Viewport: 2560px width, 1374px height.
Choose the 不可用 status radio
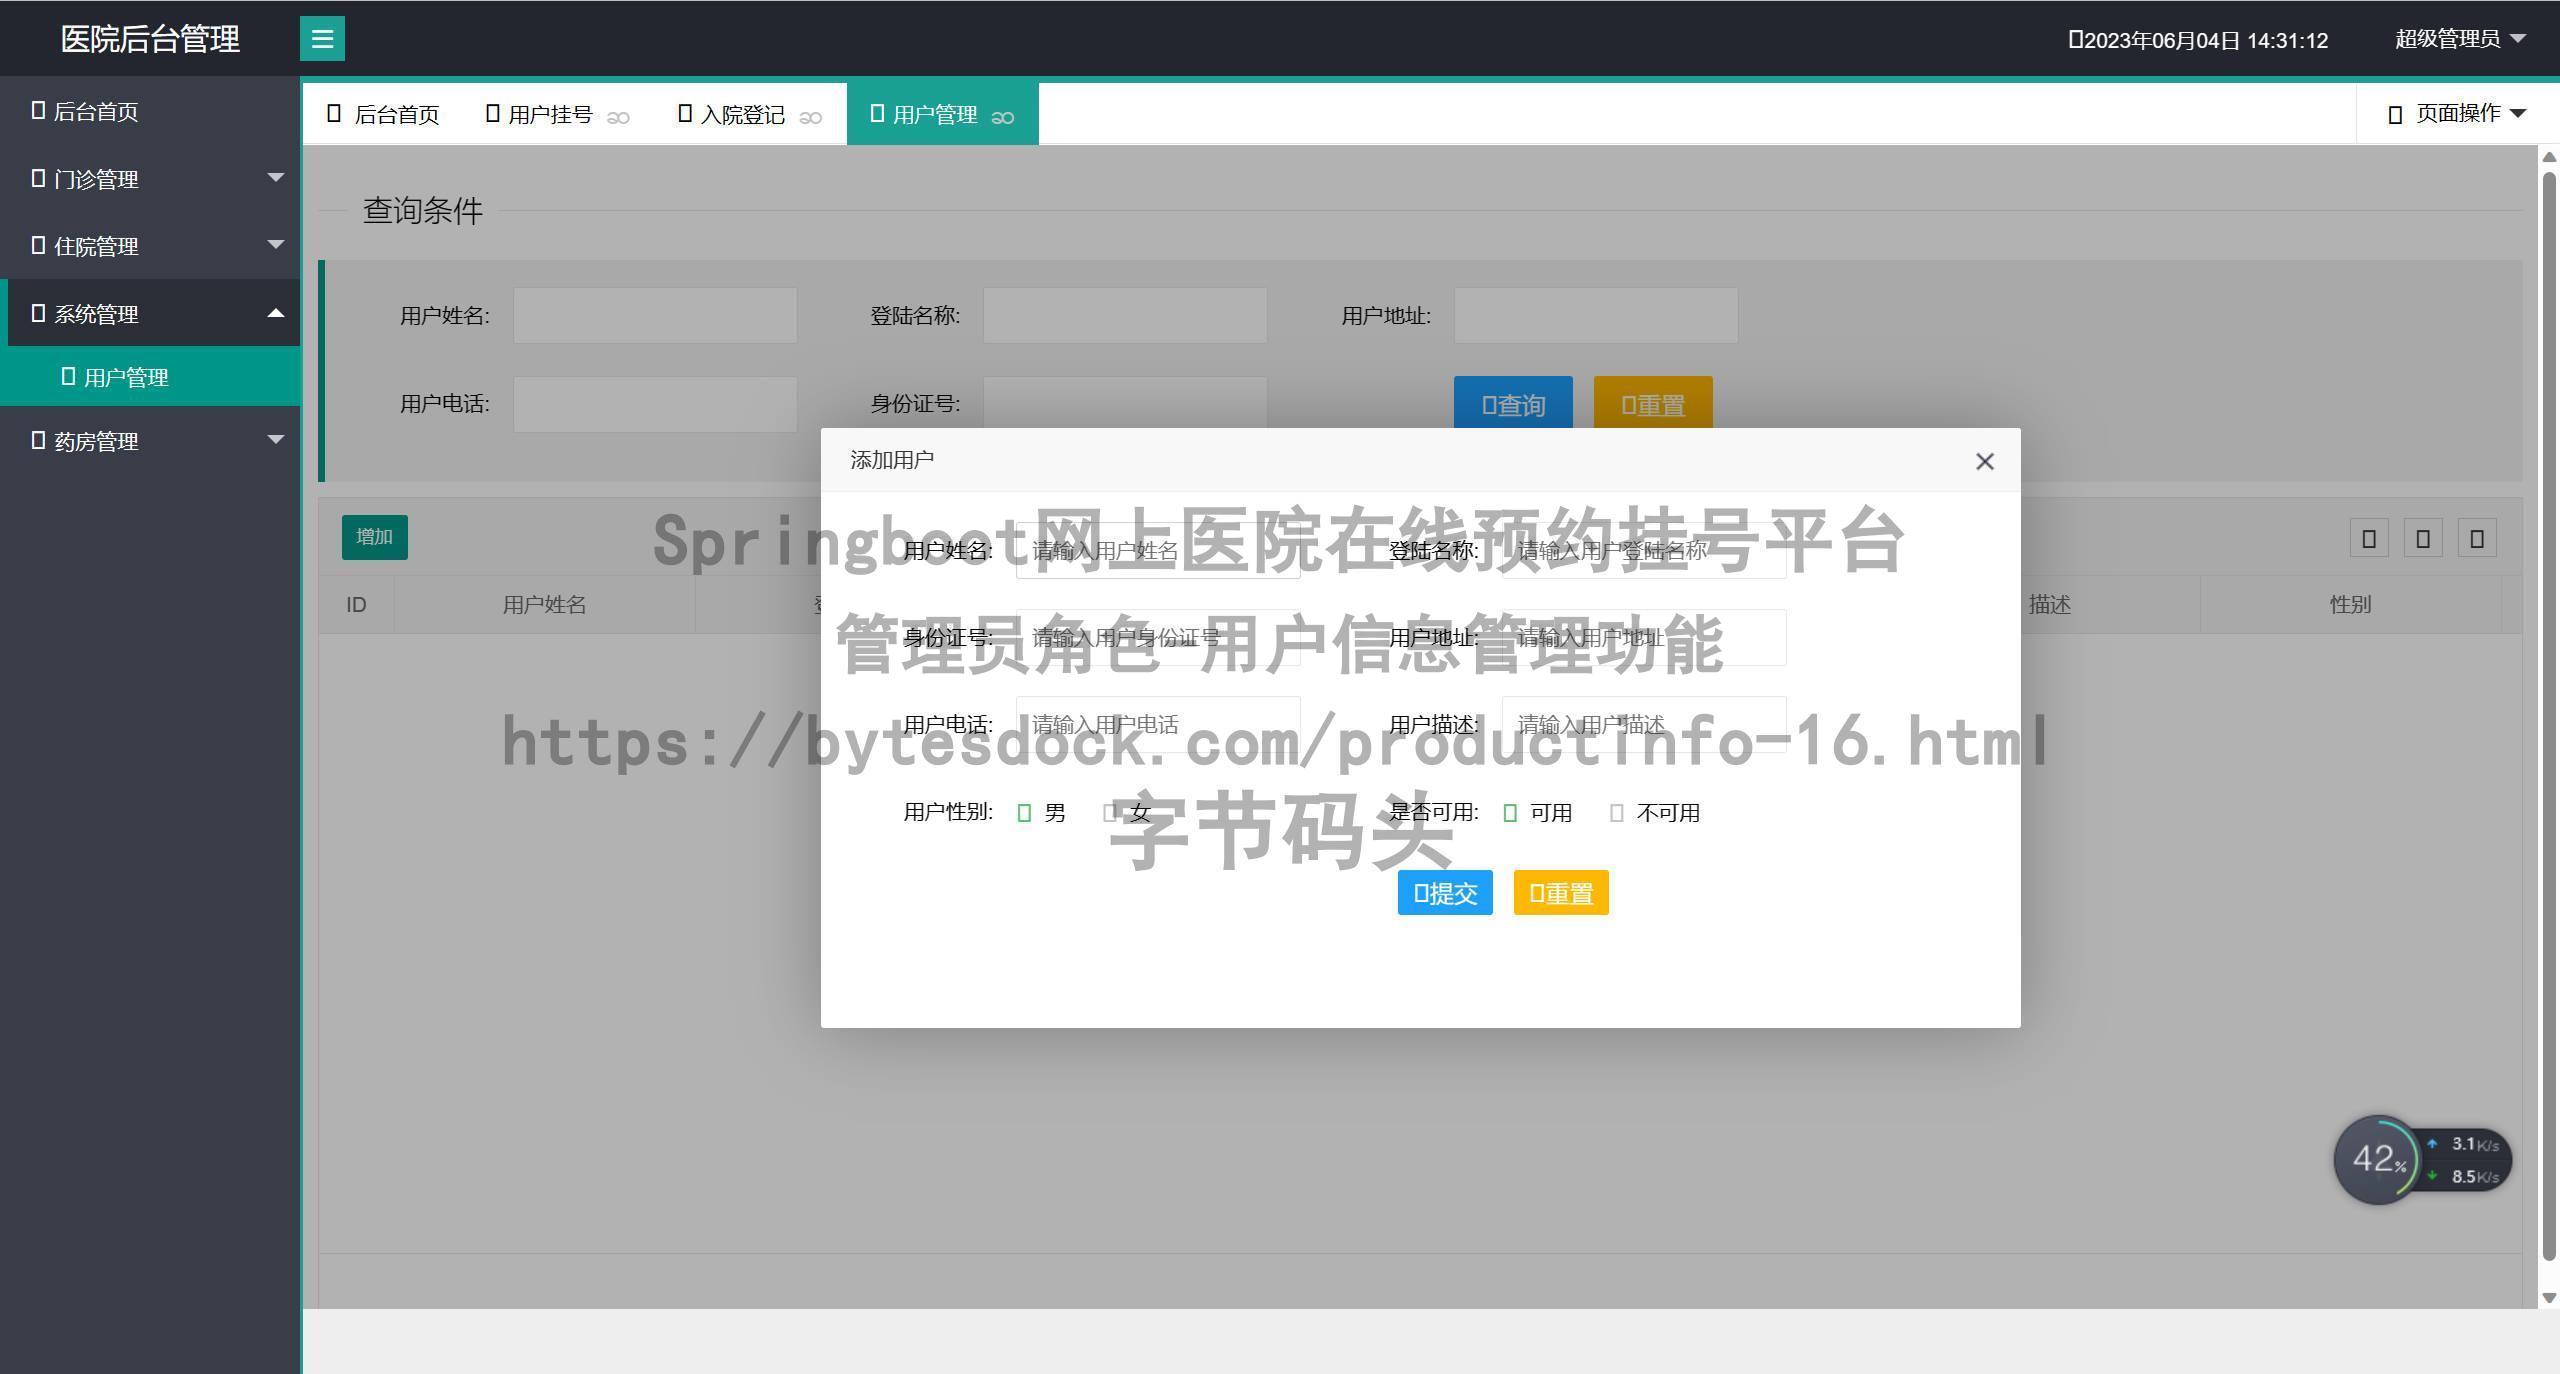[x=1655, y=813]
